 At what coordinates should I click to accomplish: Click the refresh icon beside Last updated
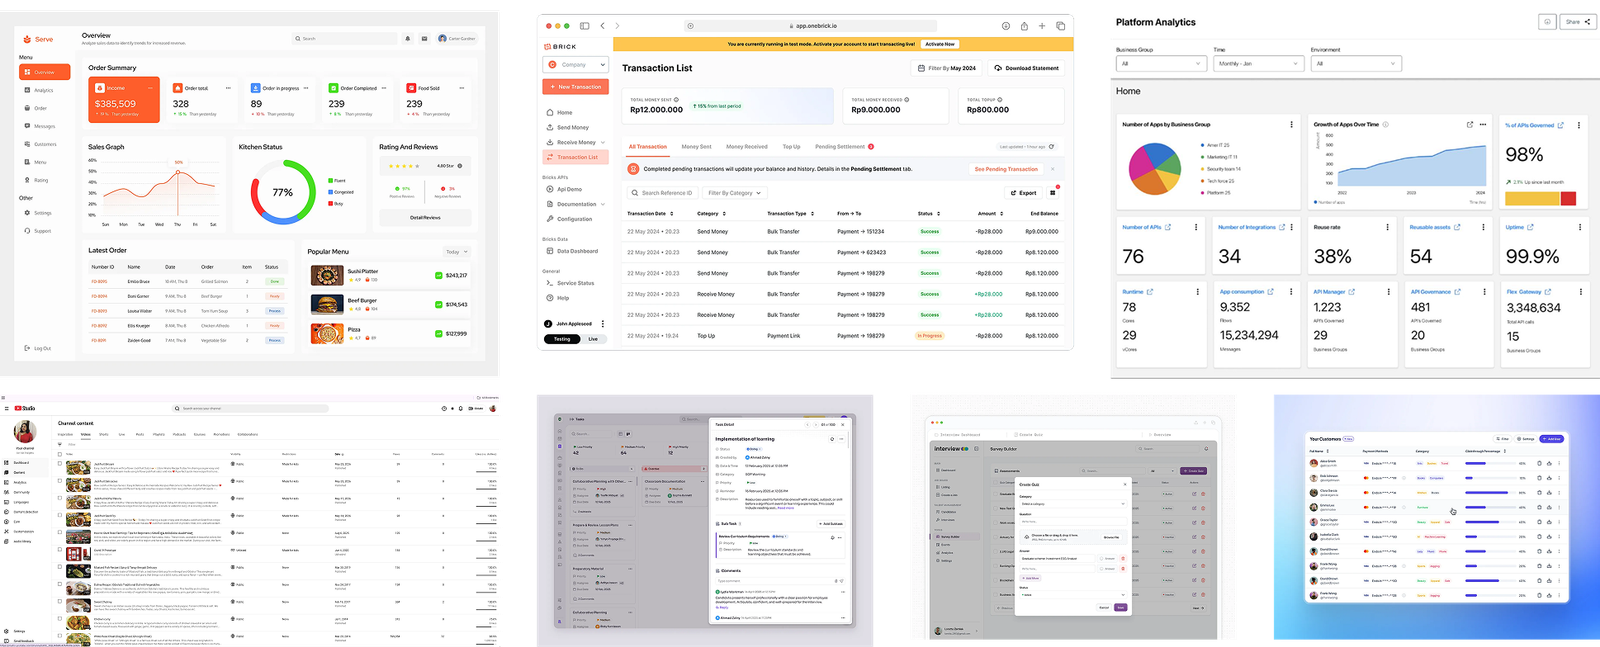[1051, 147]
